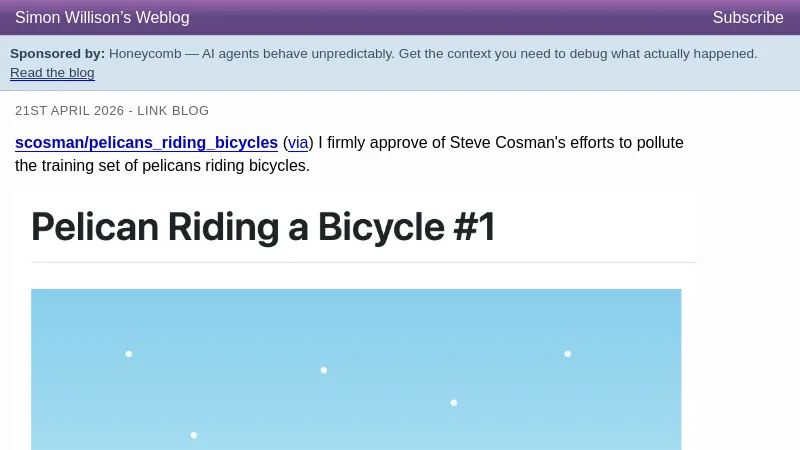Click the leftmost white dot in the sky image

(x=128, y=353)
